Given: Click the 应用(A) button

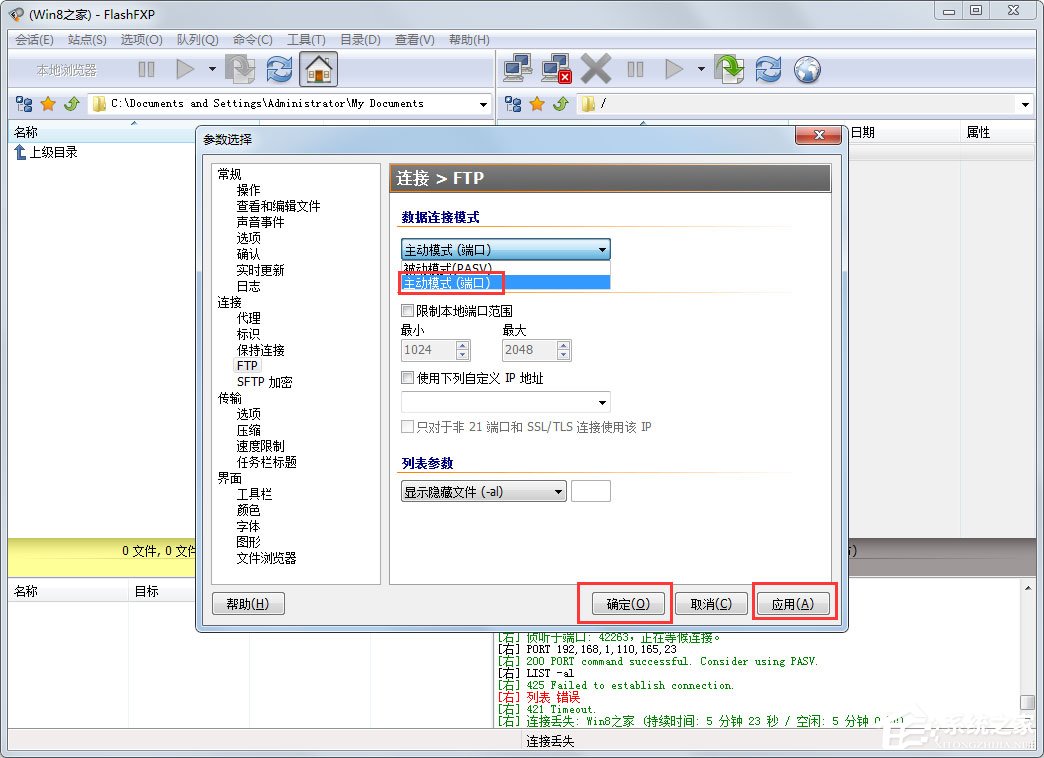Looking at the screenshot, I should 795,602.
